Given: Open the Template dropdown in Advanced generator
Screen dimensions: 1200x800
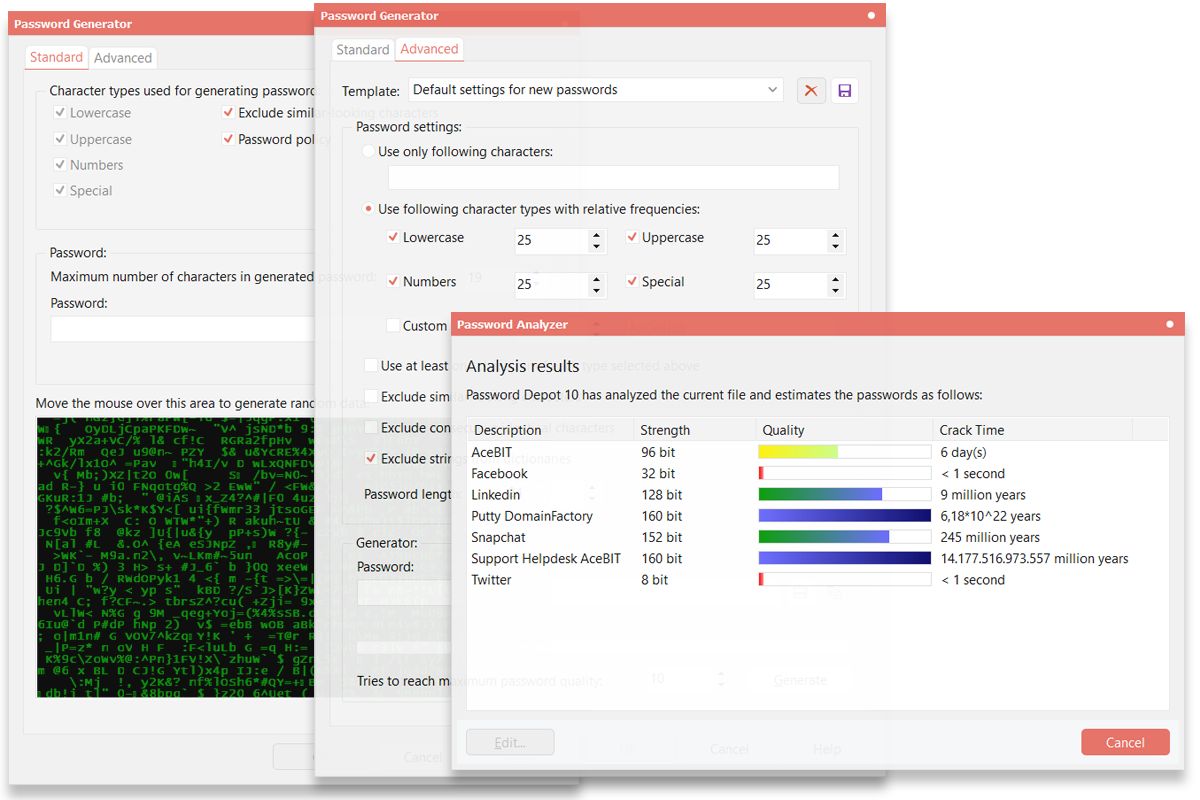Looking at the screenshot, I should [596, 90].
